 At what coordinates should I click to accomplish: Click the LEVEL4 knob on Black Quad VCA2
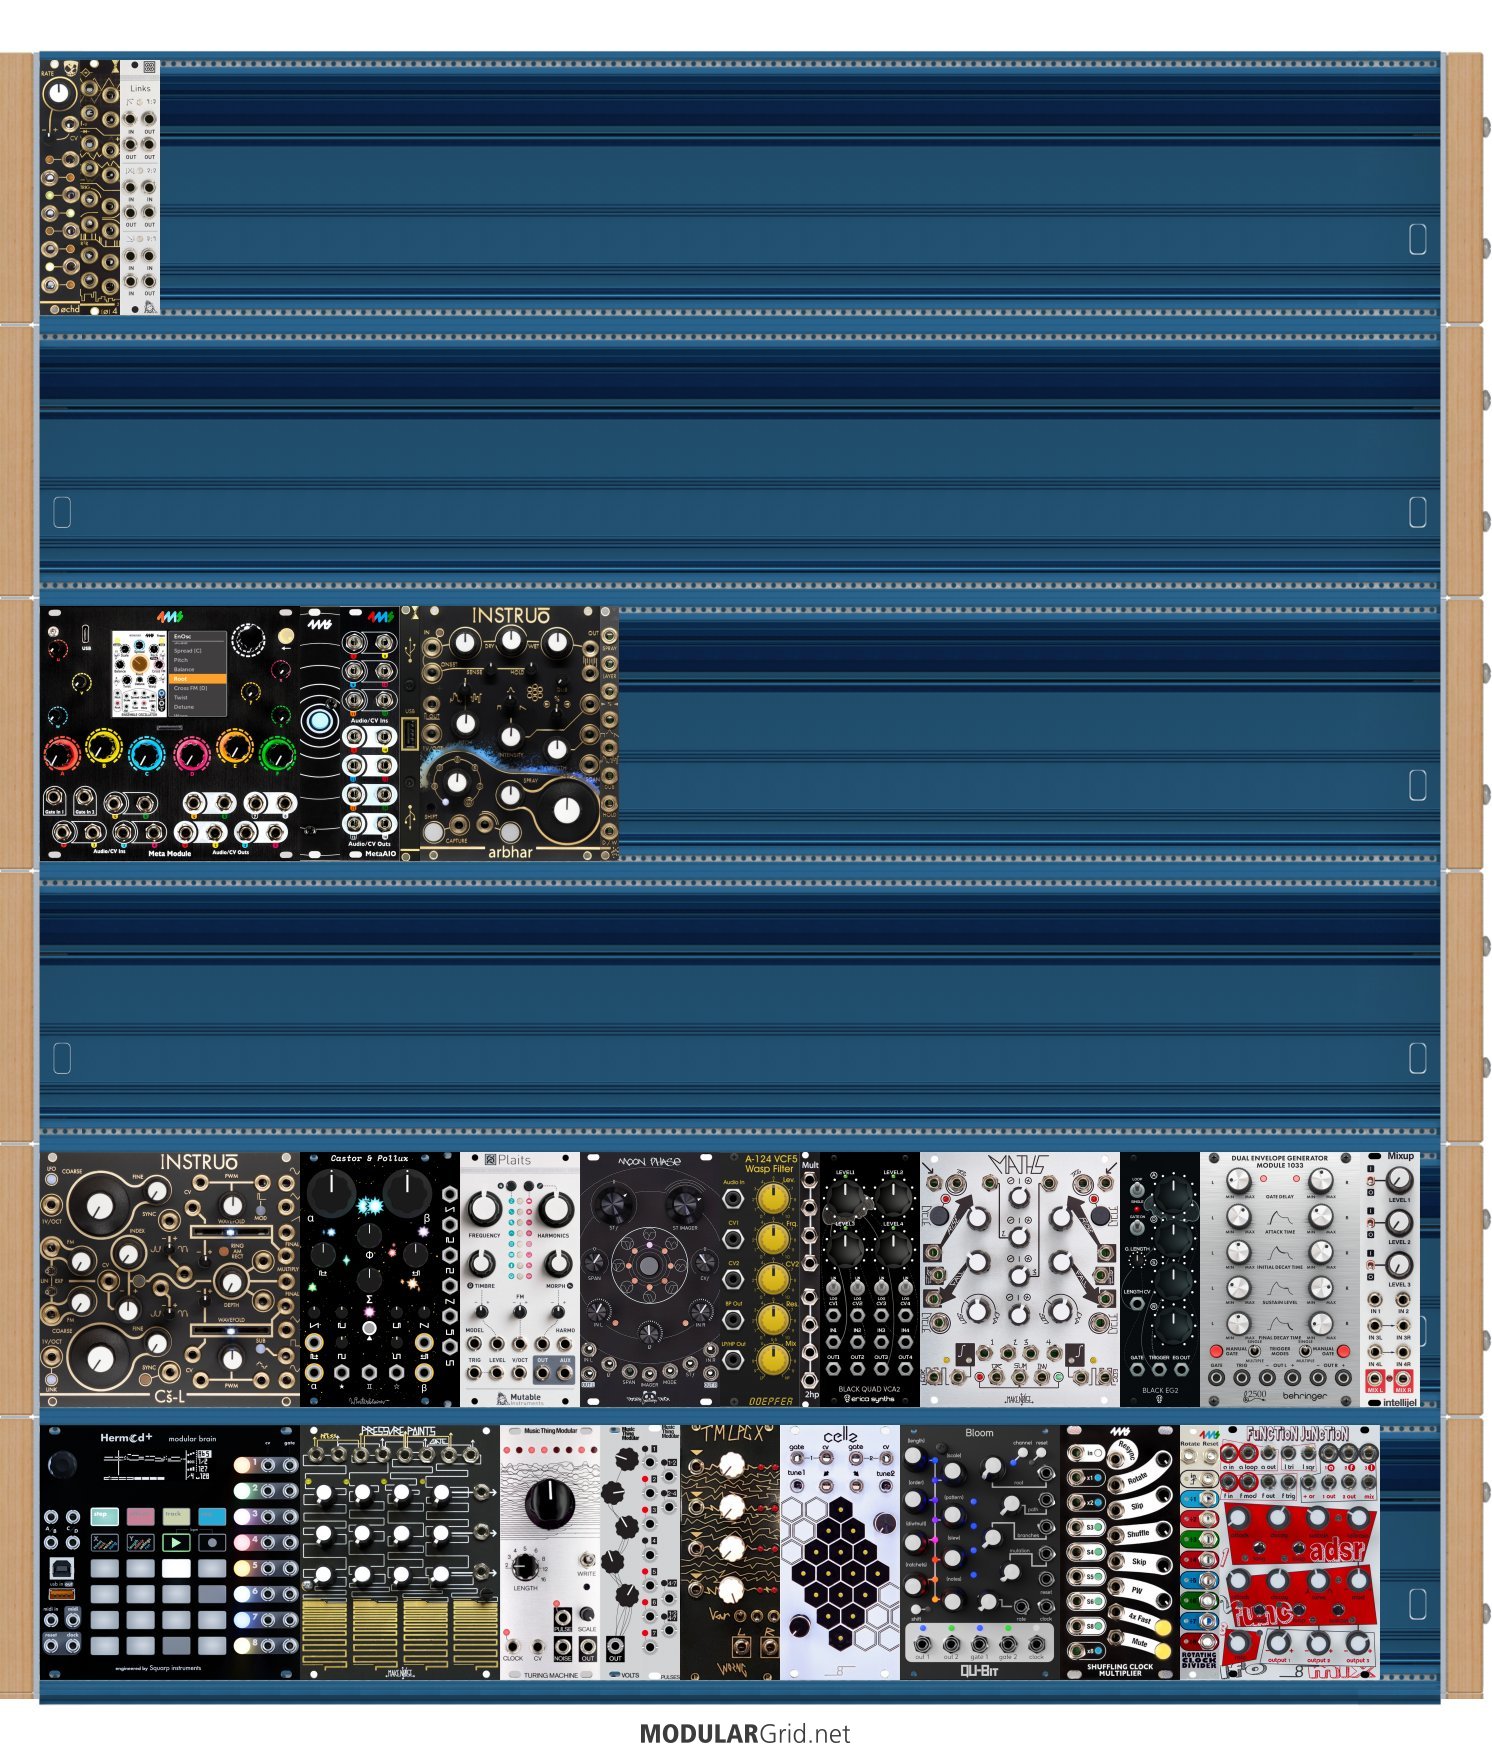point(893,1248)
